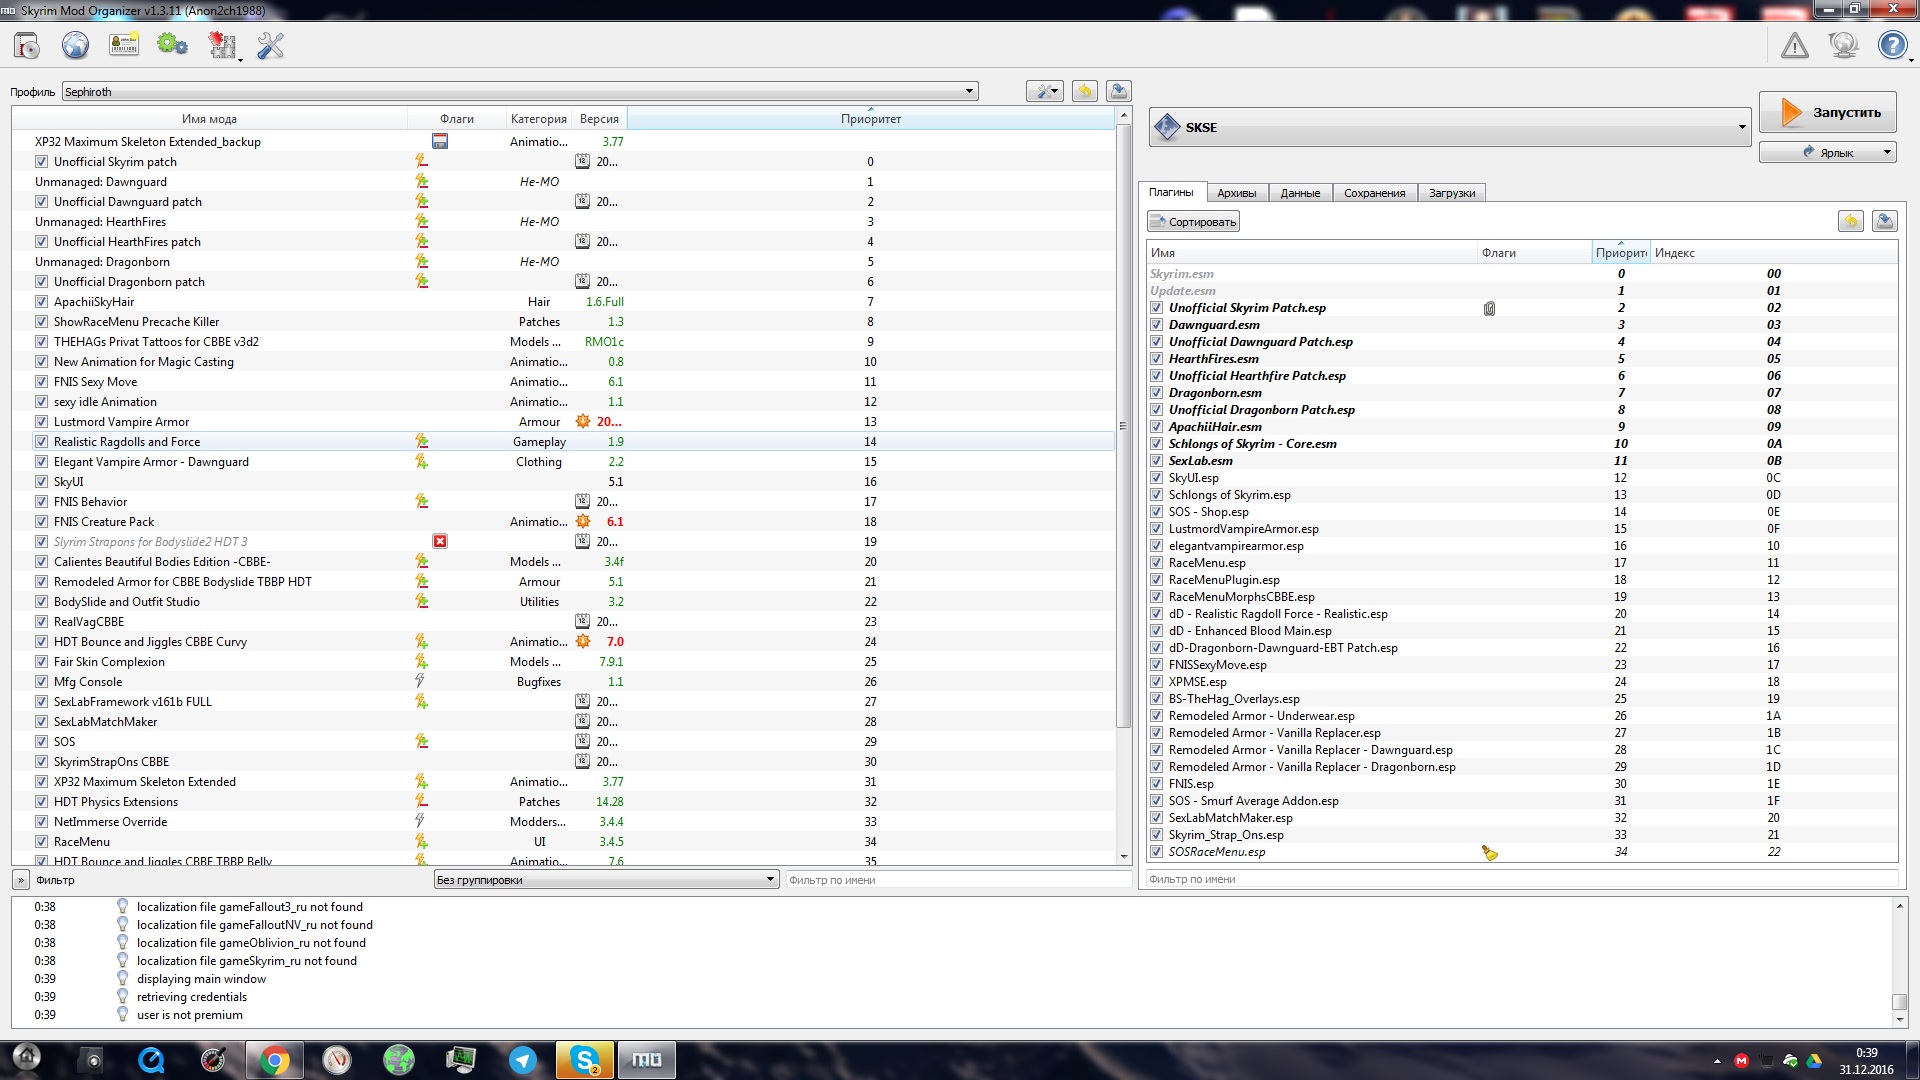This screenshot has height=1080, width=1920.
Task: Switch to the Архивы tab
Action: coord(1237,193)
